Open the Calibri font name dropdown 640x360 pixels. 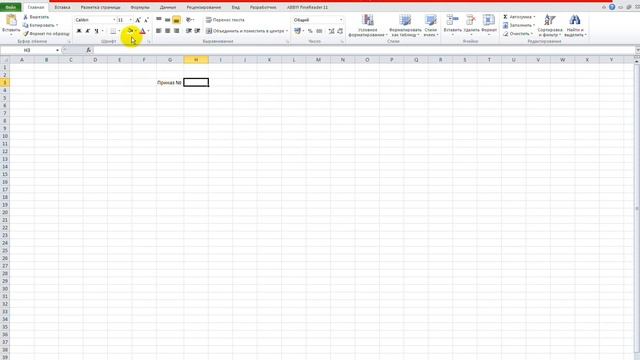point(114,20)
